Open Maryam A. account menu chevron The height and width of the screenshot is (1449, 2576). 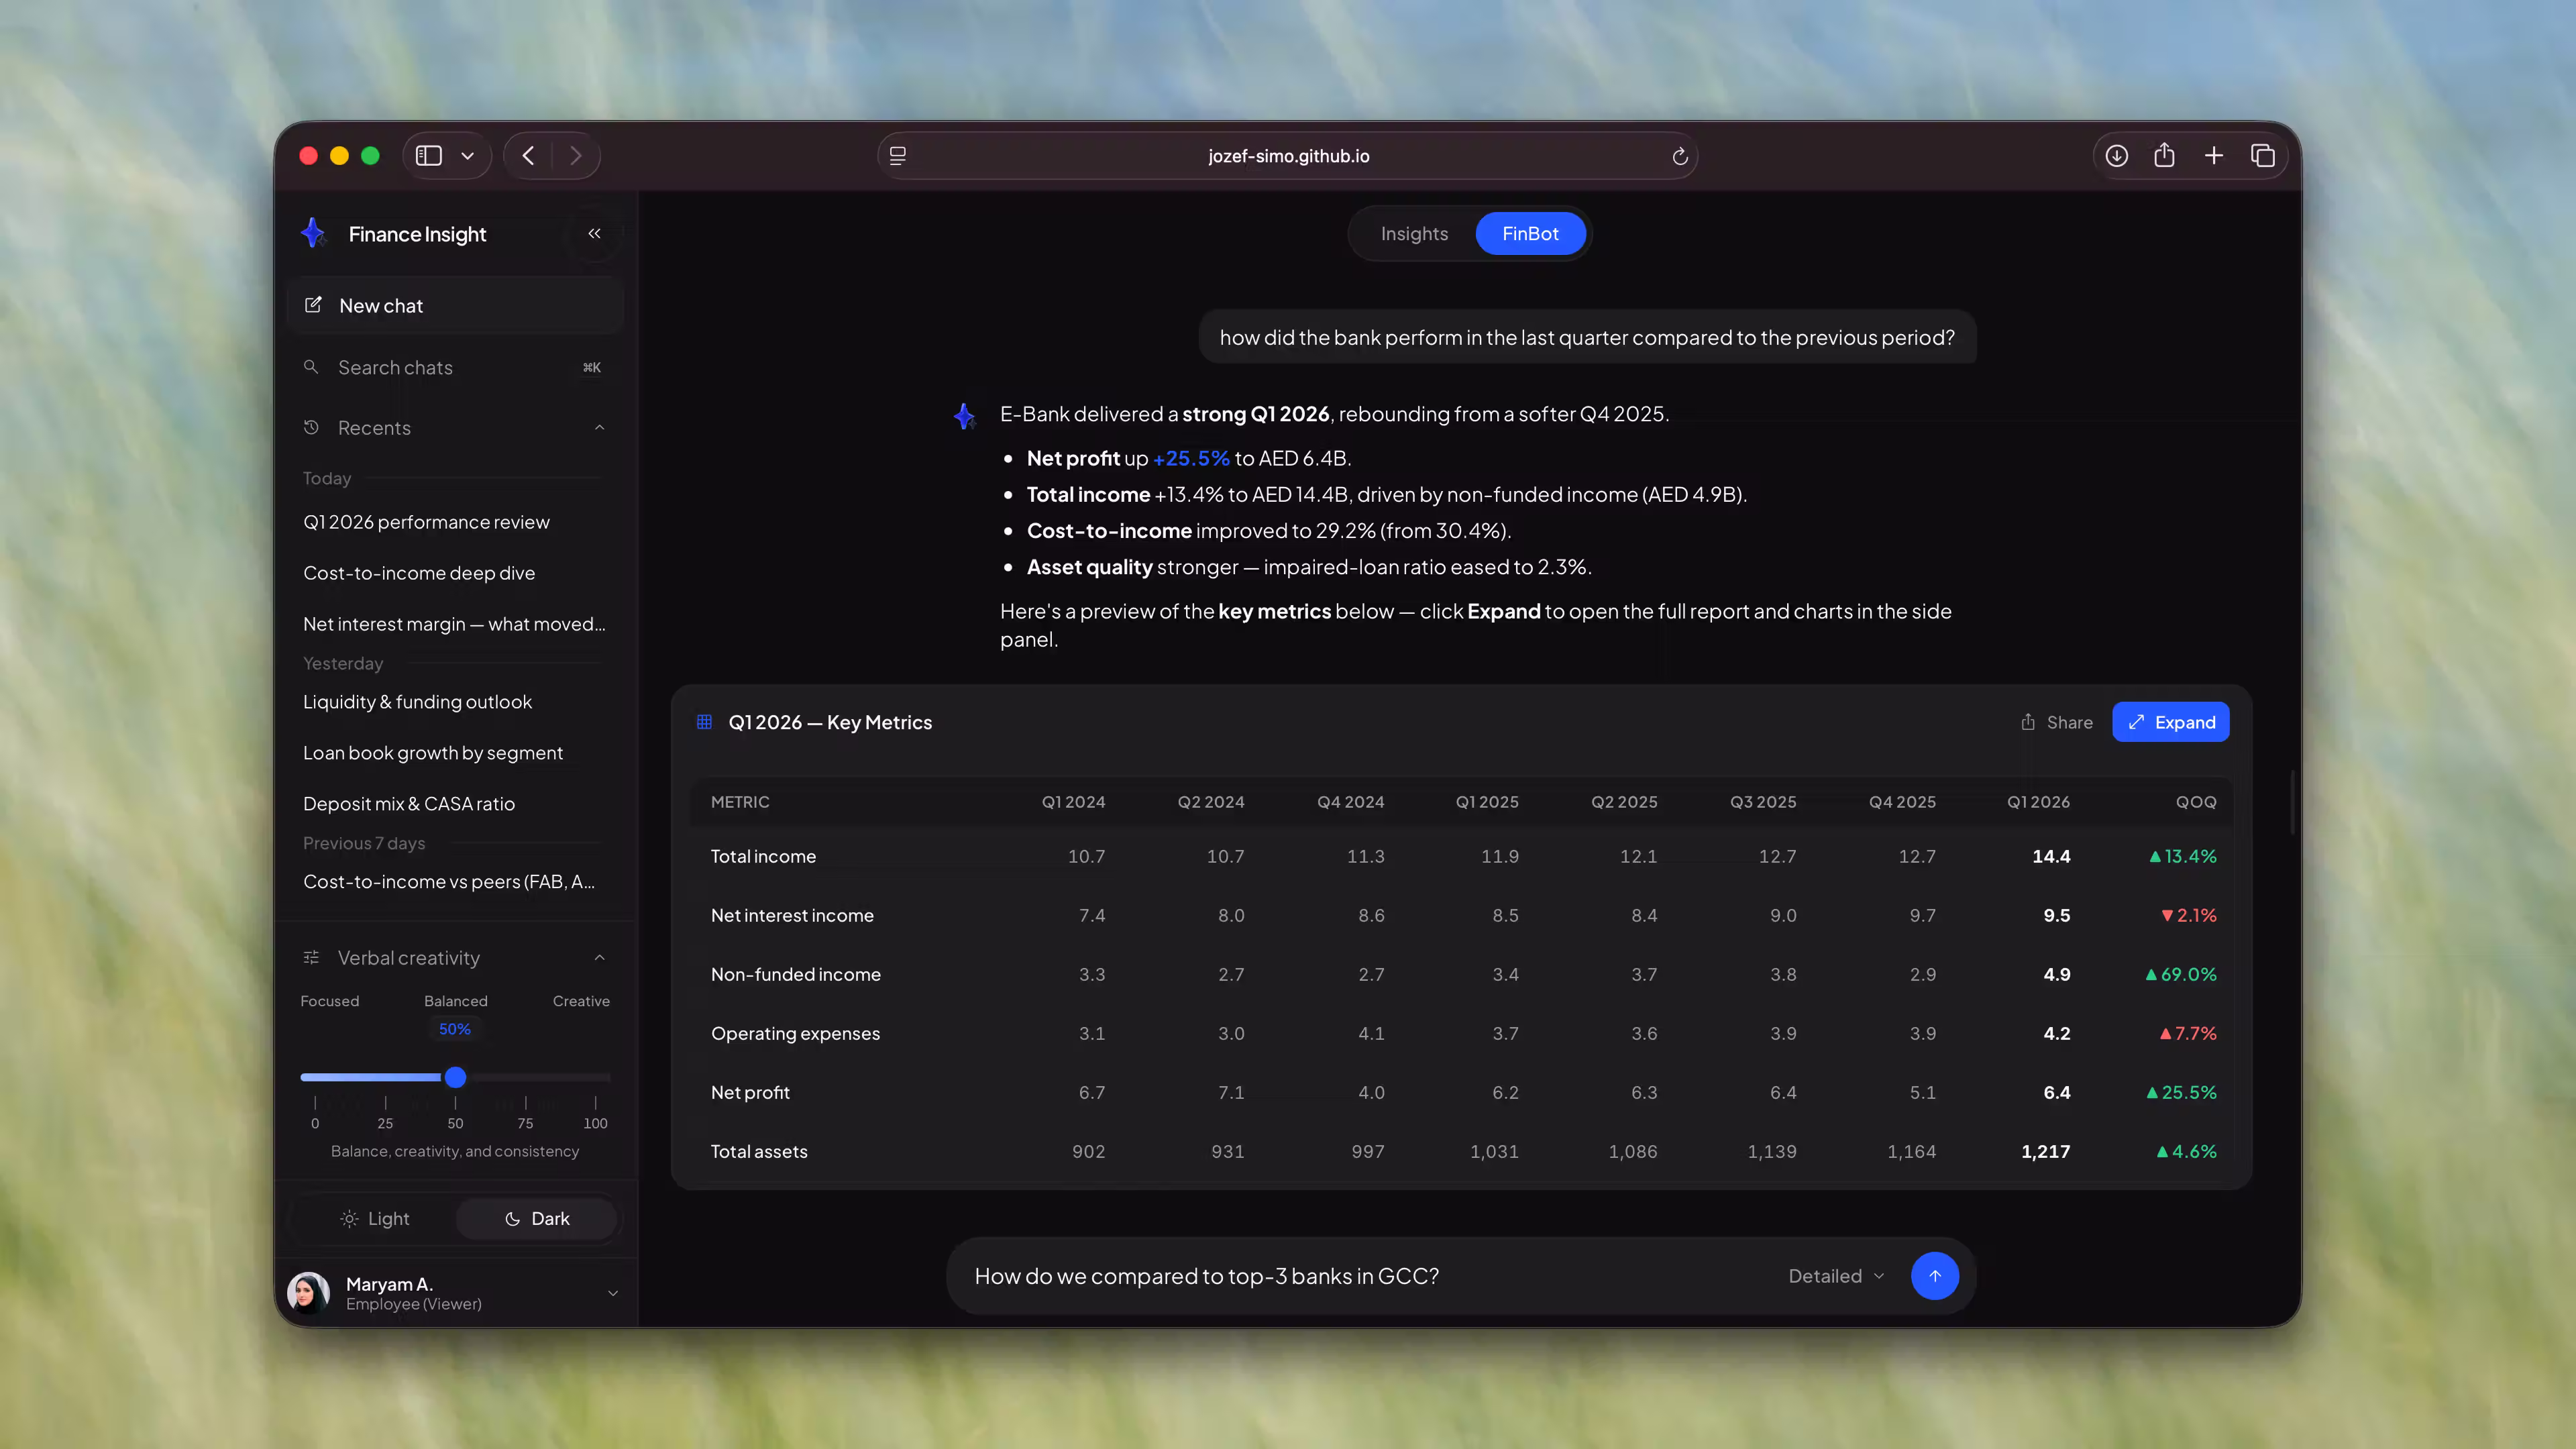tap(613, 1293)
